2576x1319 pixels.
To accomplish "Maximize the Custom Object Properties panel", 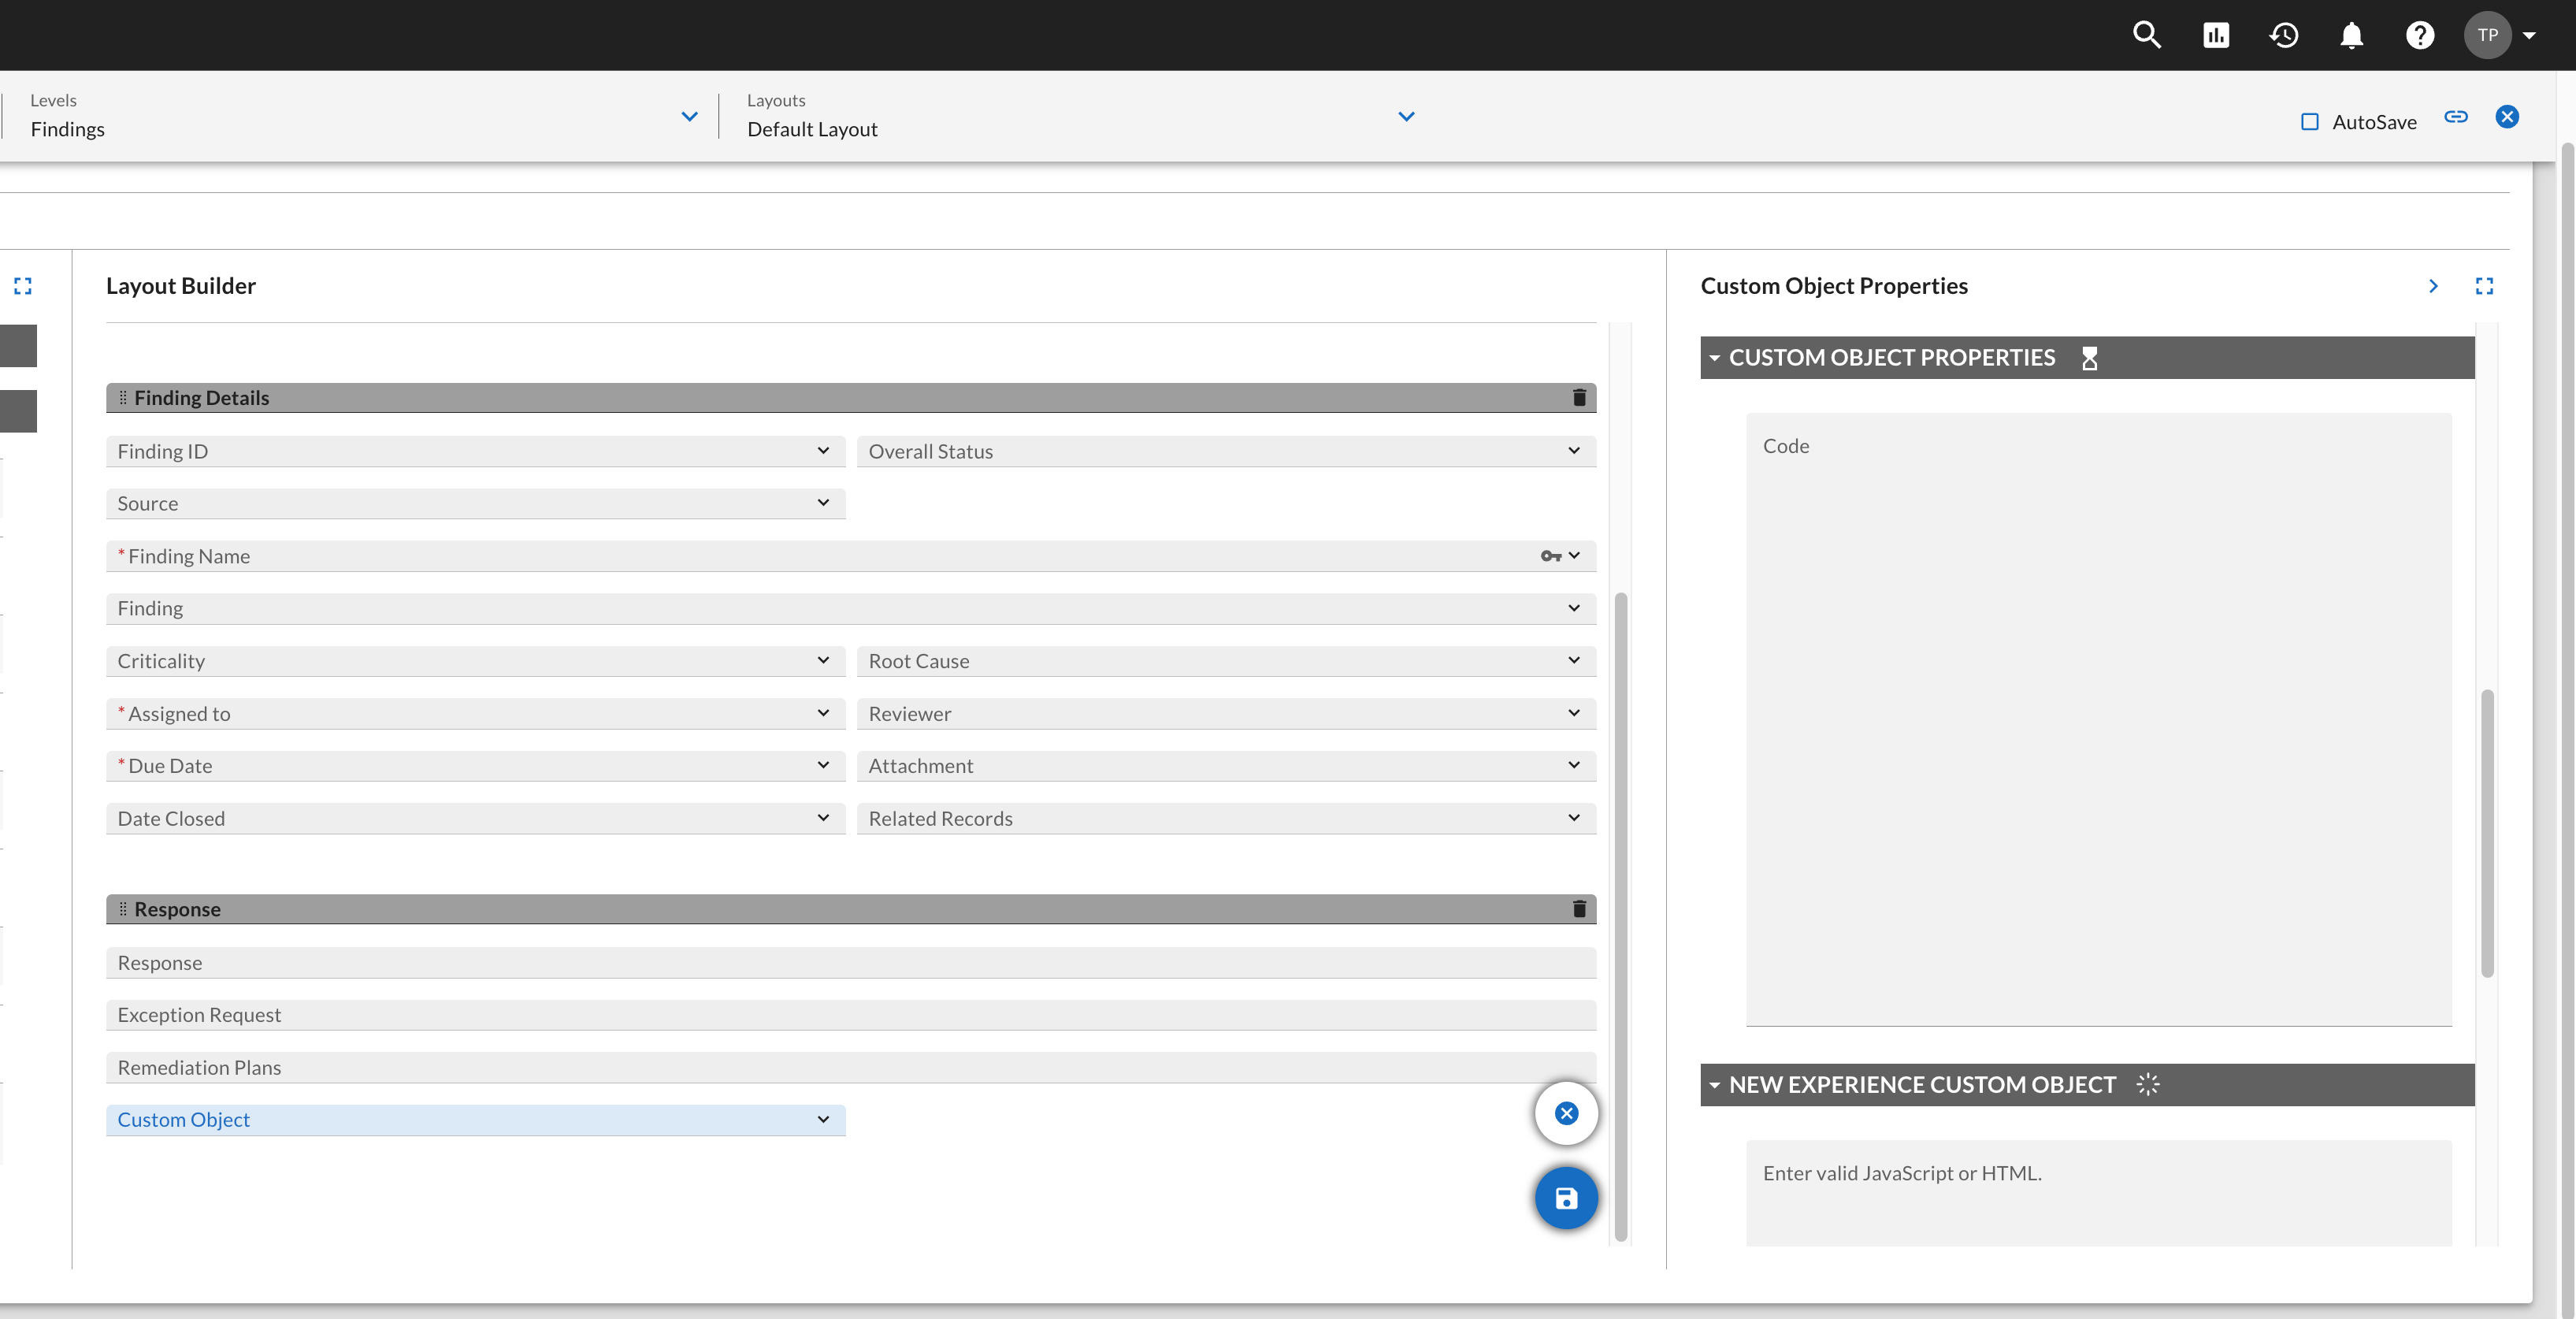I will 2484,286.
